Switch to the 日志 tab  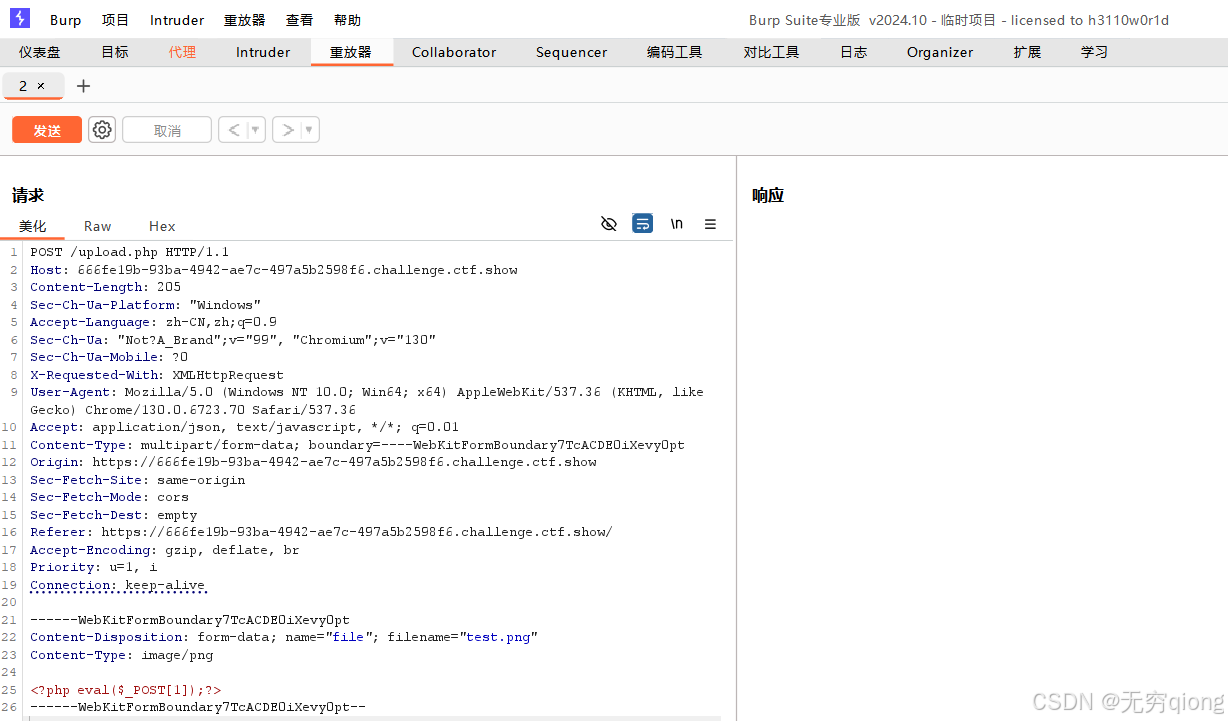pos(853,52)
